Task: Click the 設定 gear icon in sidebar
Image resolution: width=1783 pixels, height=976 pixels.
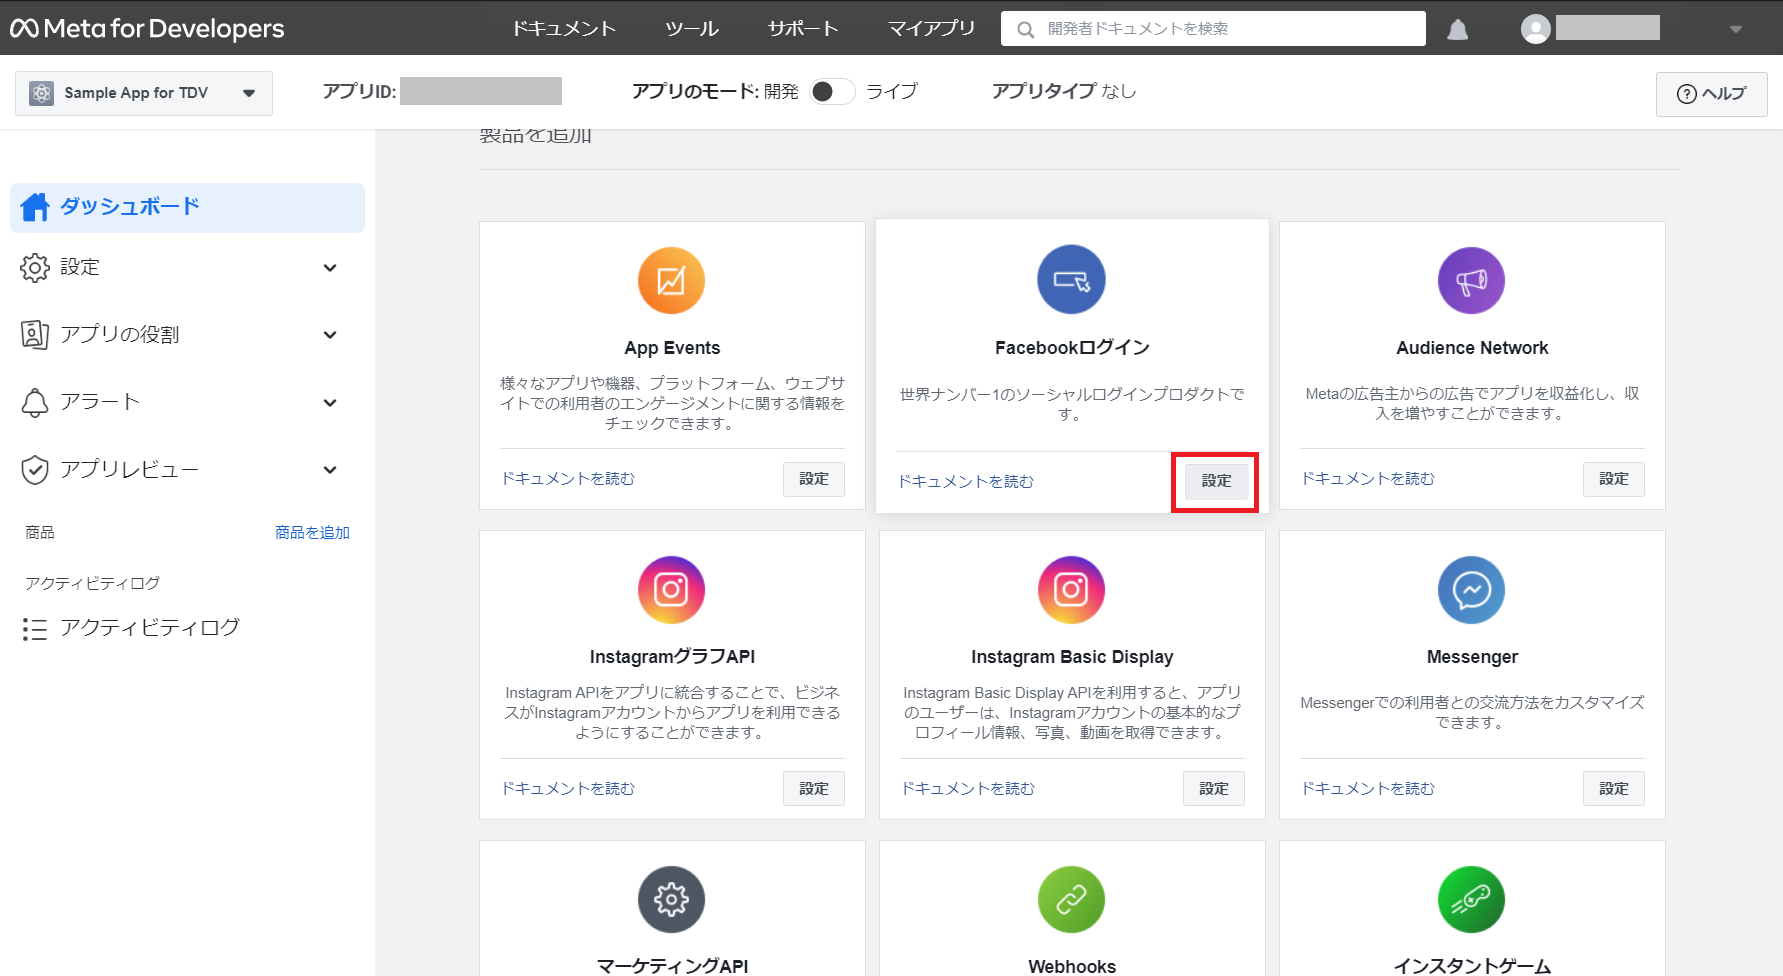Action: [35, 267]
